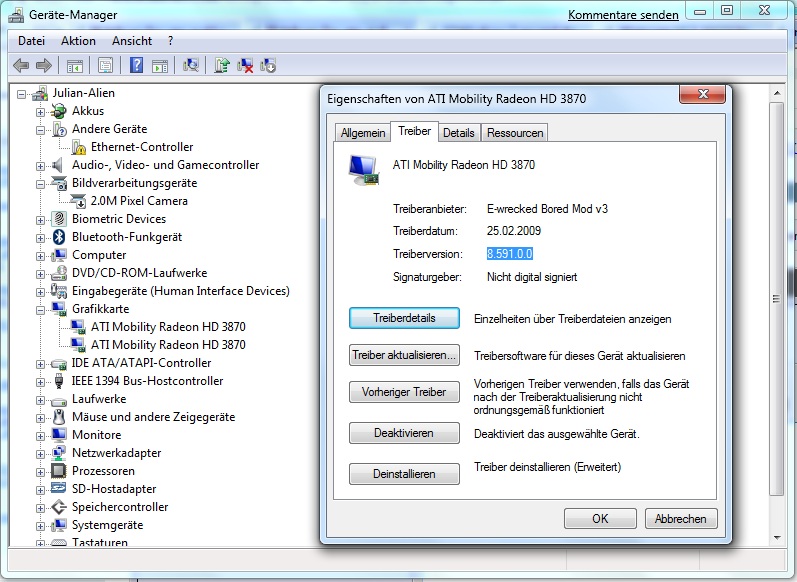Click the disable device toolbar icon
The width and height of the screenshot is (797, 582).
(x=268, y=65)
